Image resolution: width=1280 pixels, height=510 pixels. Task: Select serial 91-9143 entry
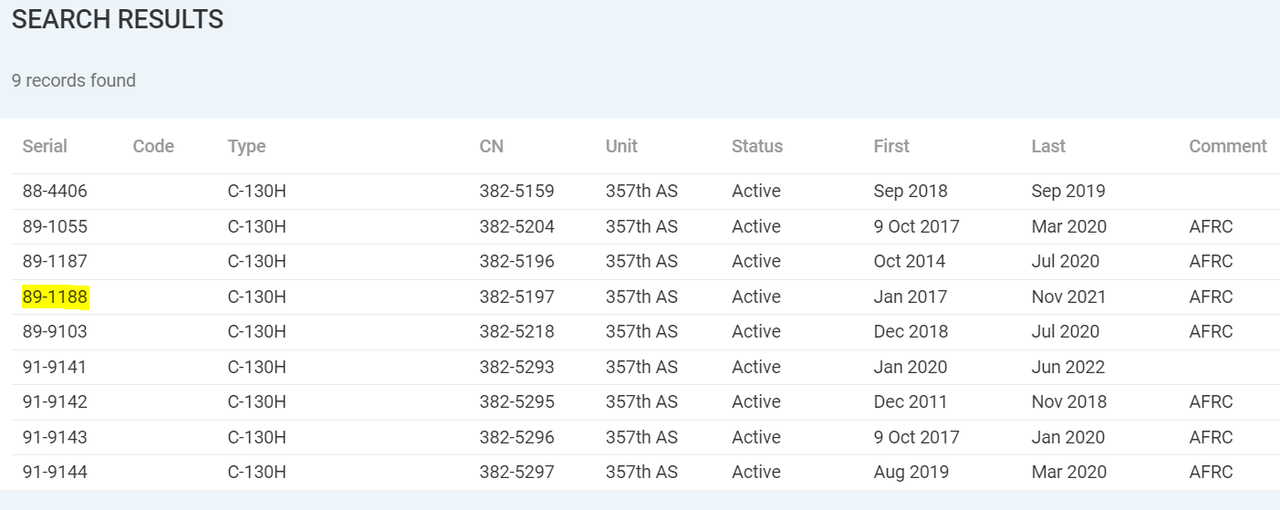pos(55,437)
